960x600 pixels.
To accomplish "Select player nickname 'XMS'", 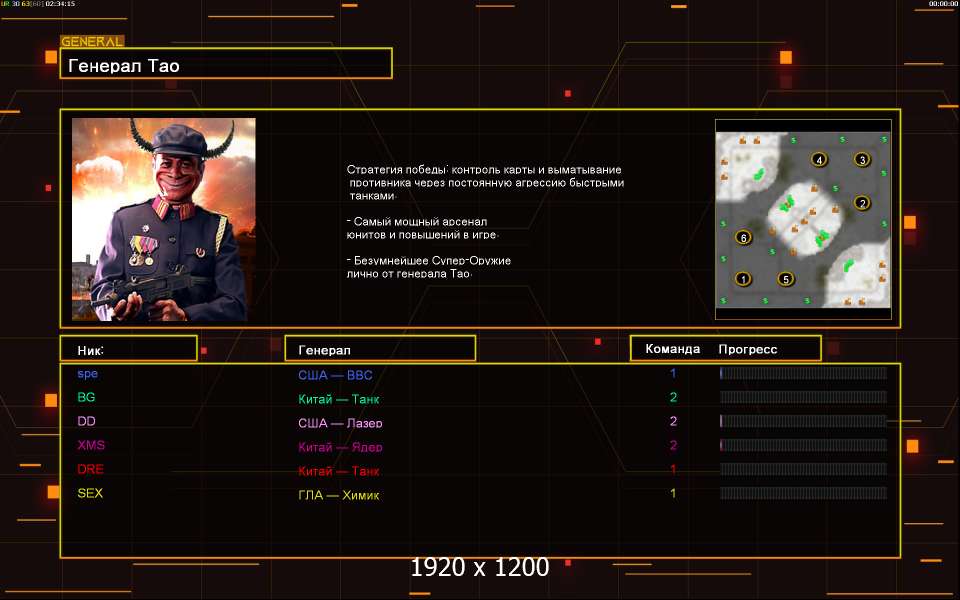I will pos(91,445).
